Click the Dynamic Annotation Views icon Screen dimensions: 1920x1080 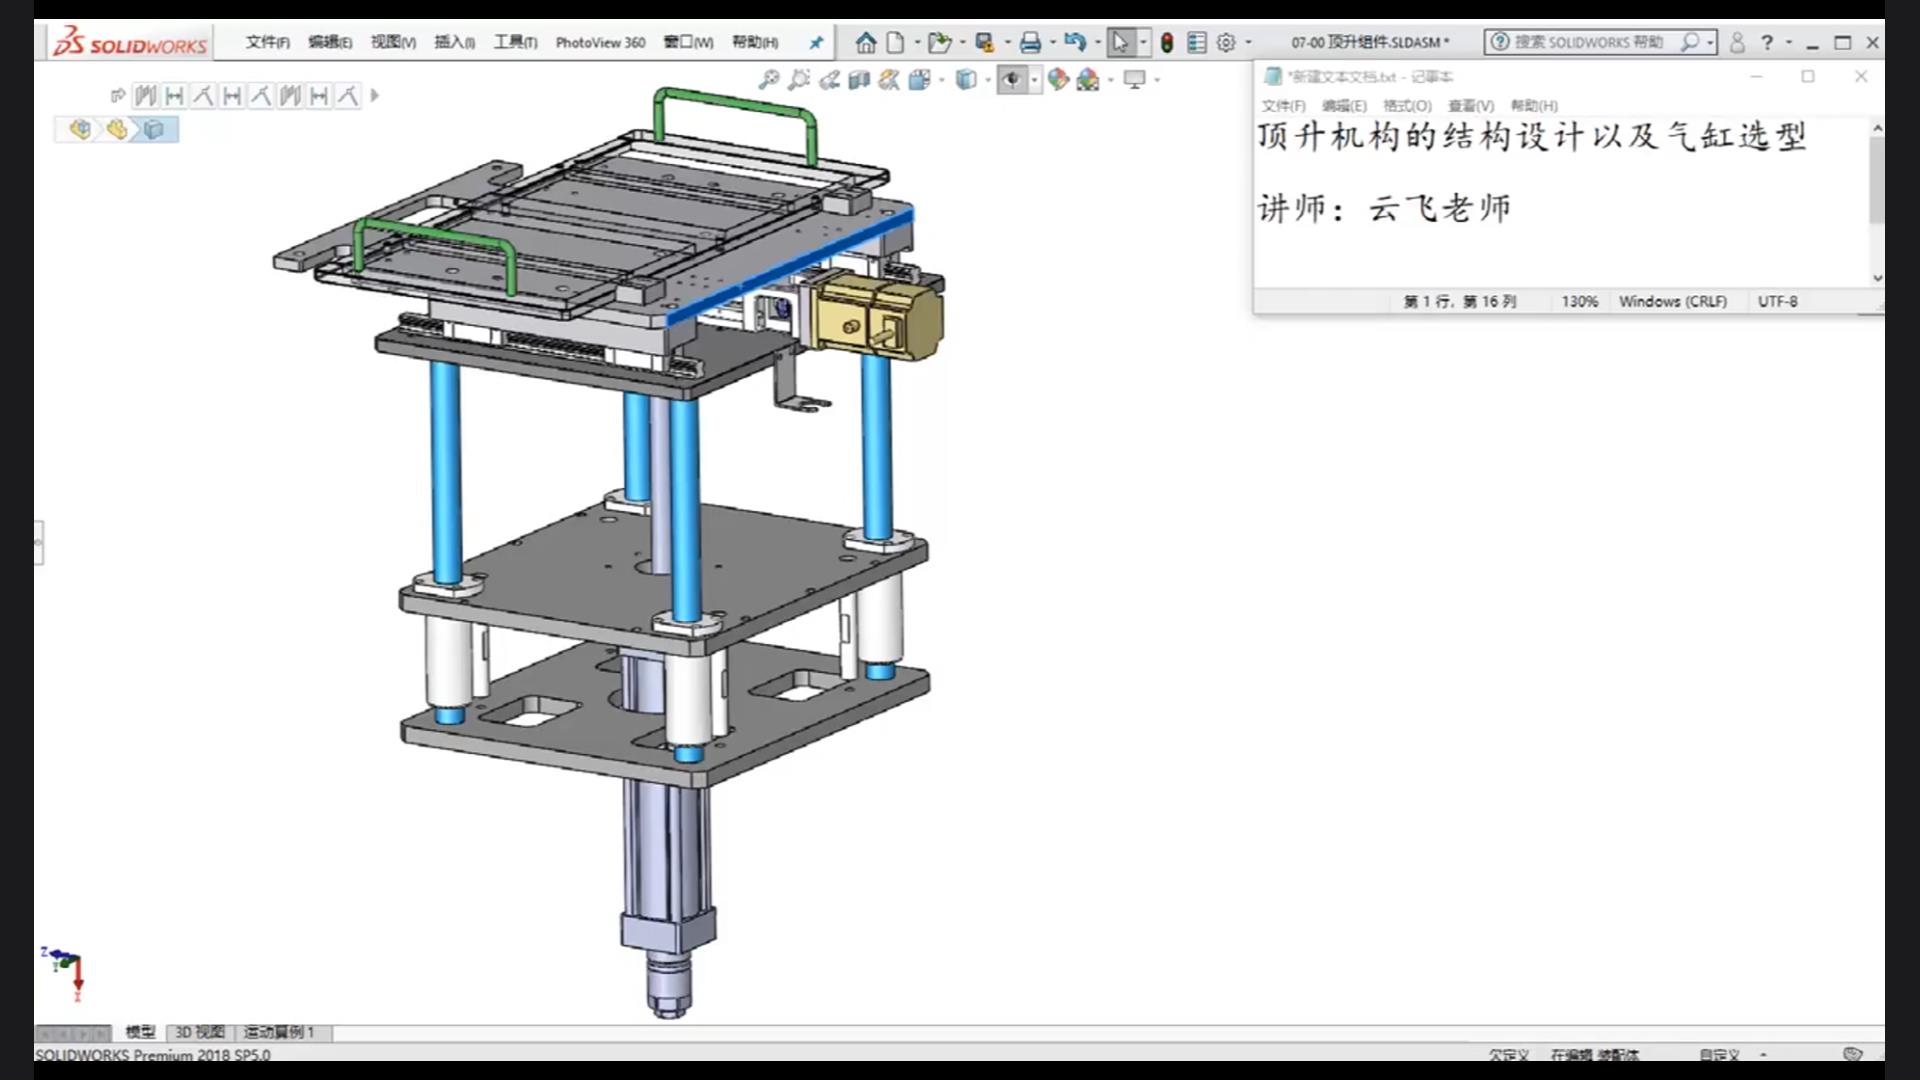pos(889,79)
